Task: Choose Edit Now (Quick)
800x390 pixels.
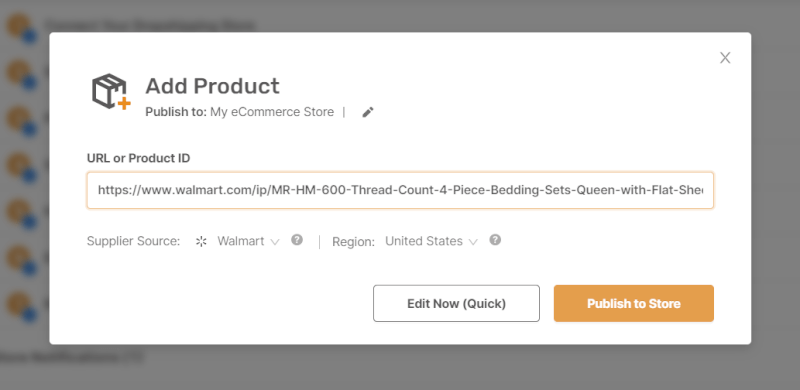Action: (x=456, y=303)
